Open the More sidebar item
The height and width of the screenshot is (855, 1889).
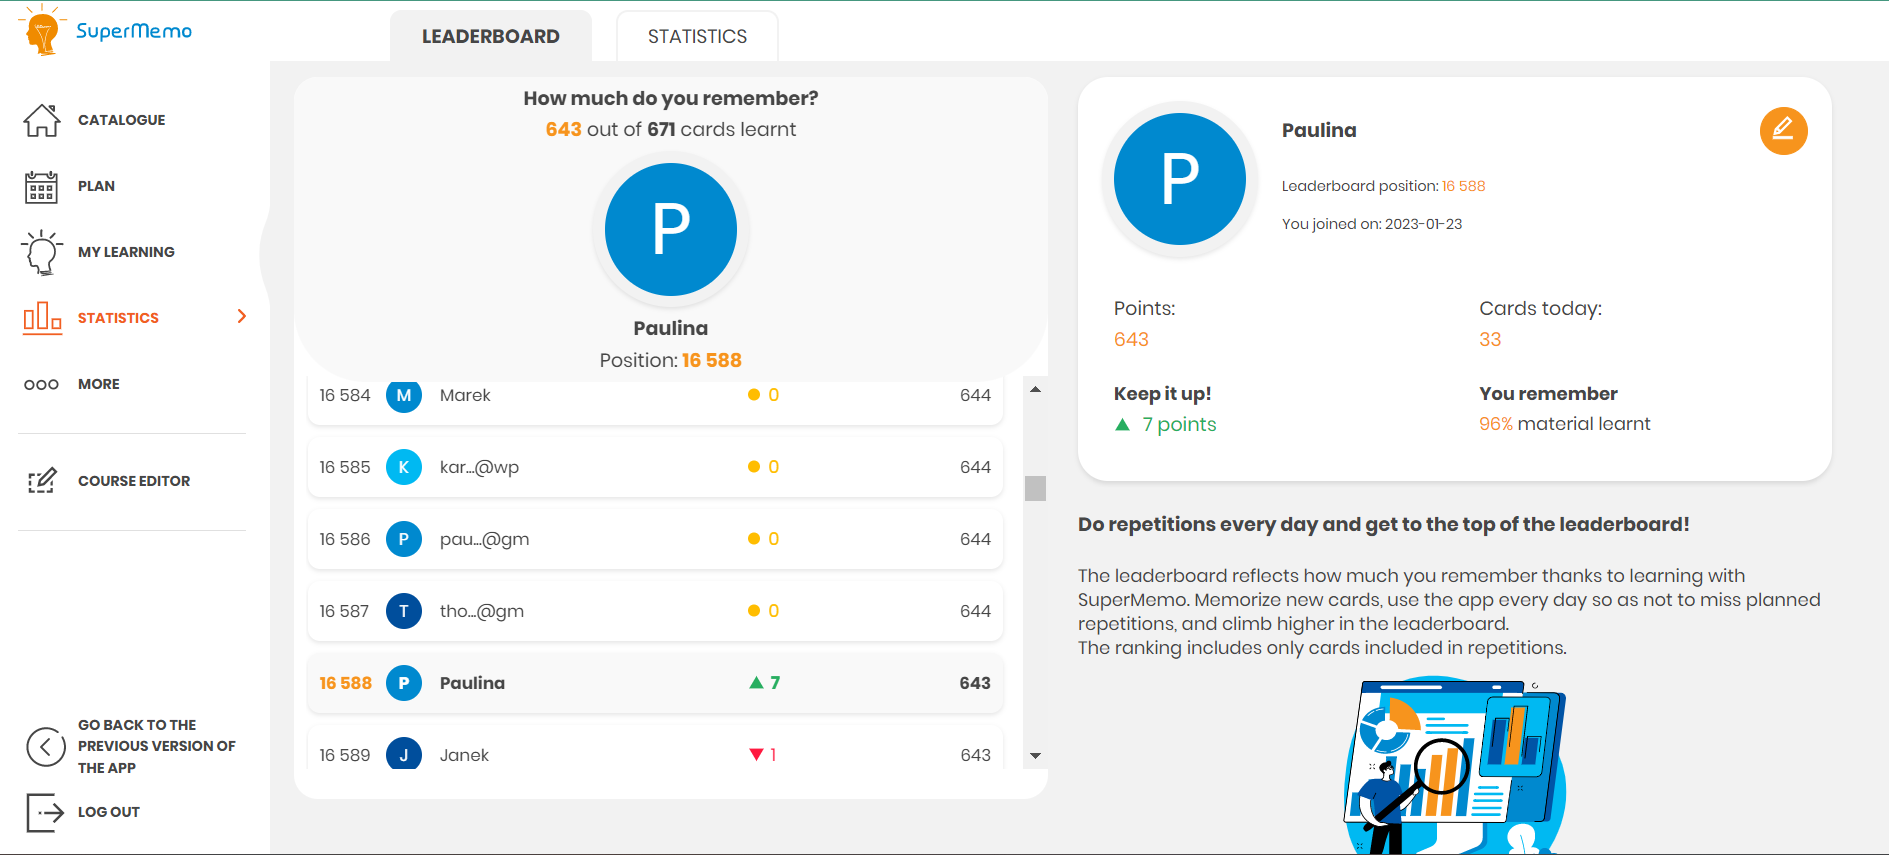click(x=99, y=384)
